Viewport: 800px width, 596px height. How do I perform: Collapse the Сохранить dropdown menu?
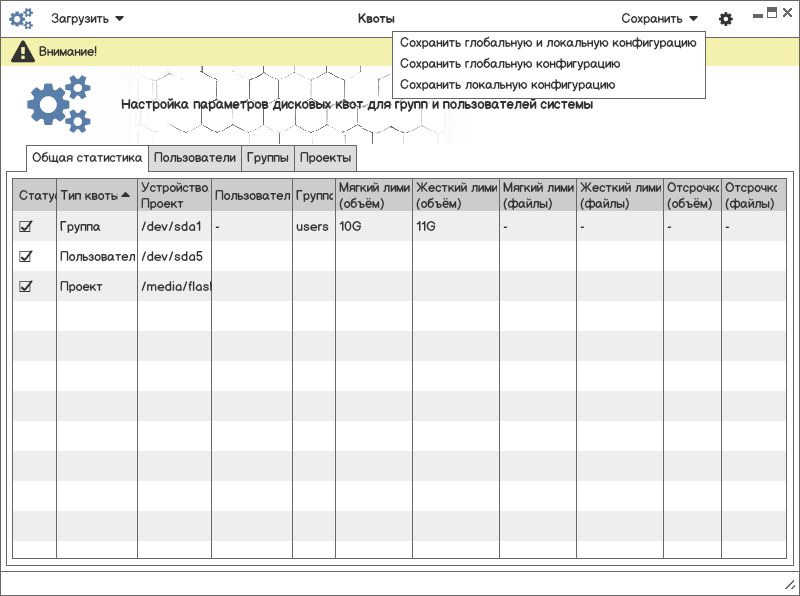[659, 19]
